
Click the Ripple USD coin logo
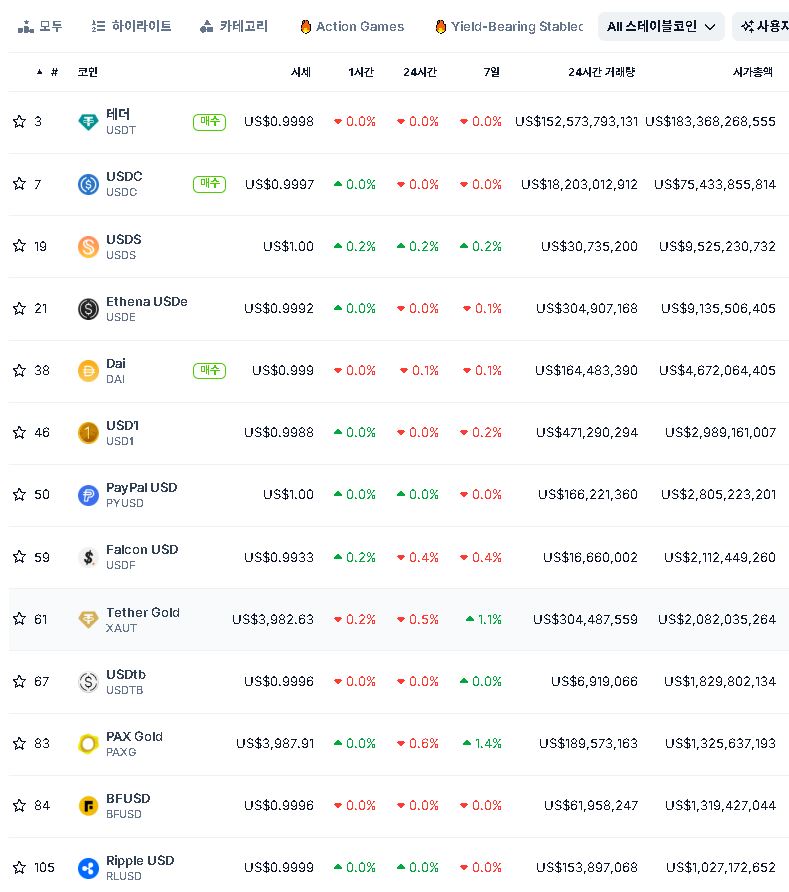click(88, 867)
